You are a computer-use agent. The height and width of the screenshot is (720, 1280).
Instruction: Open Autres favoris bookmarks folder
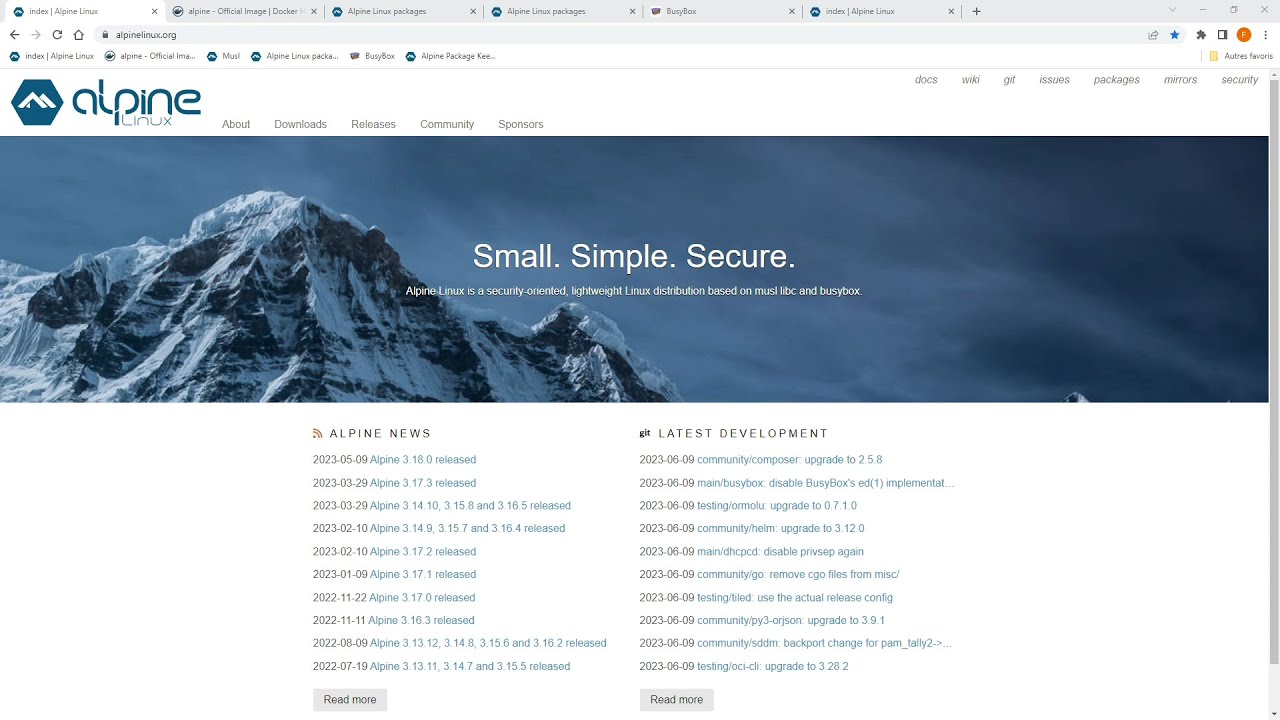click(x=1241, y=56)
